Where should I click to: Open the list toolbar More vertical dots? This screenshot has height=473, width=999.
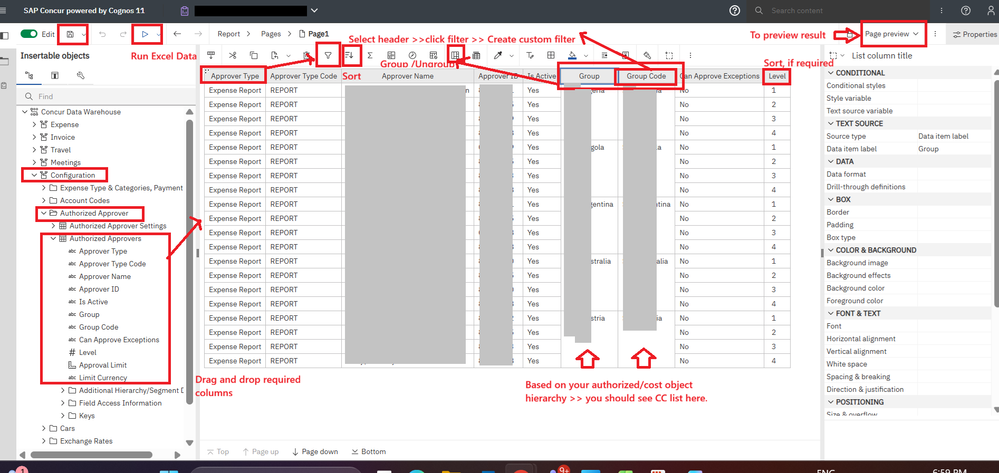[690, 55]
